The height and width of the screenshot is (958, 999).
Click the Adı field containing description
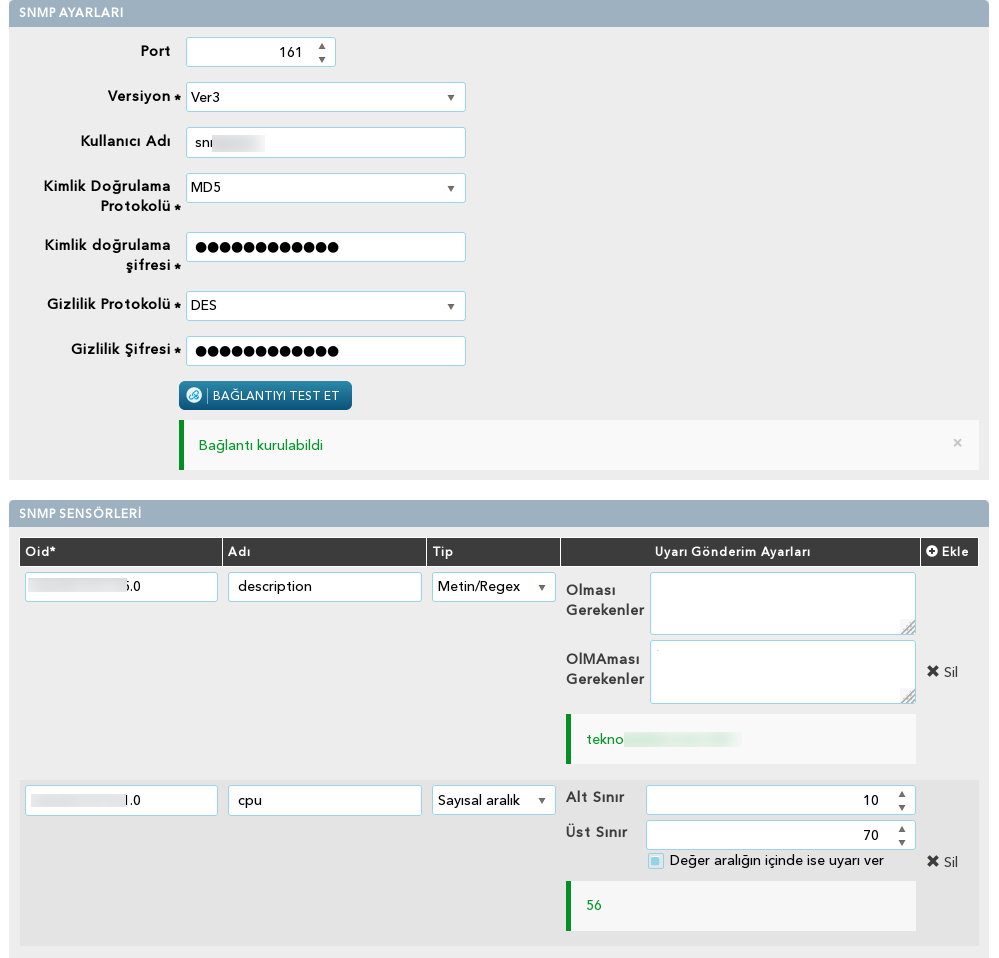click(325, 587)
